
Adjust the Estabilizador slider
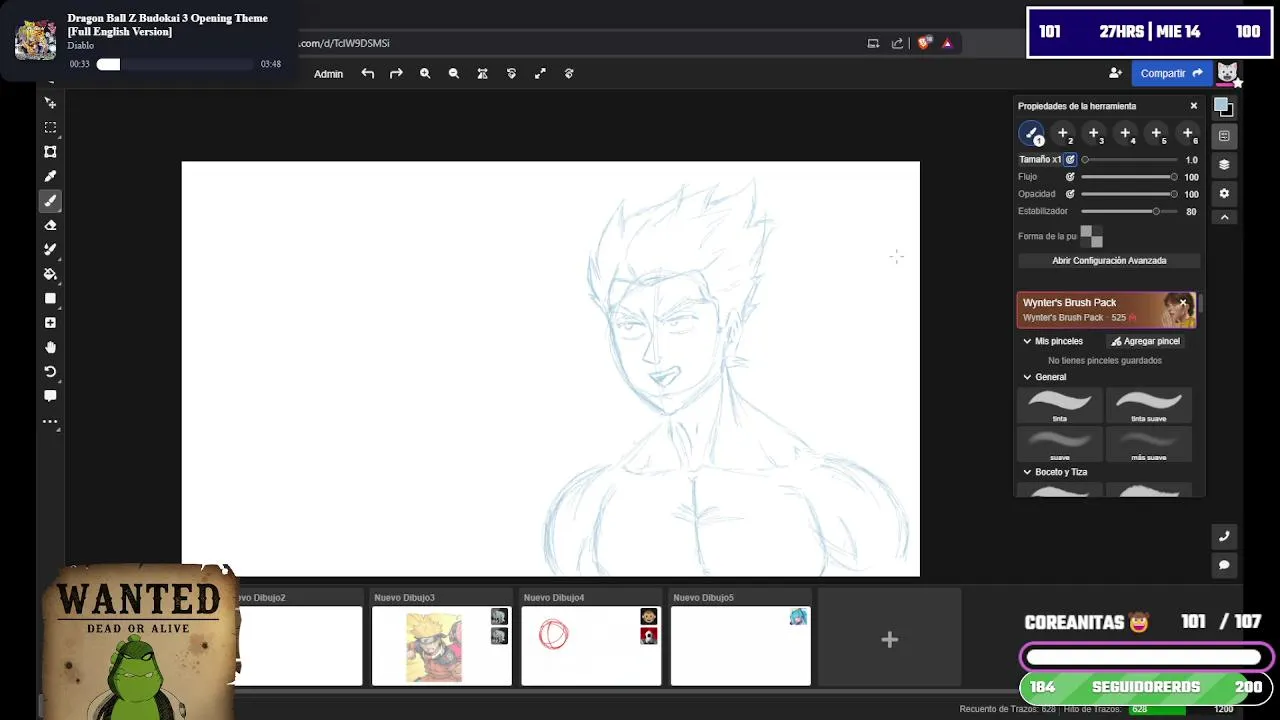tap(1130, 211)
